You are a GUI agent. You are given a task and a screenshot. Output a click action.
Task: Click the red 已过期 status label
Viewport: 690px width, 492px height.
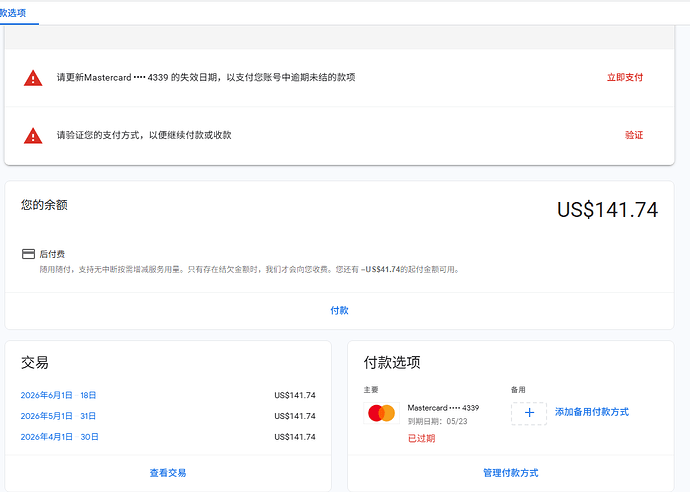click(422, 438)
